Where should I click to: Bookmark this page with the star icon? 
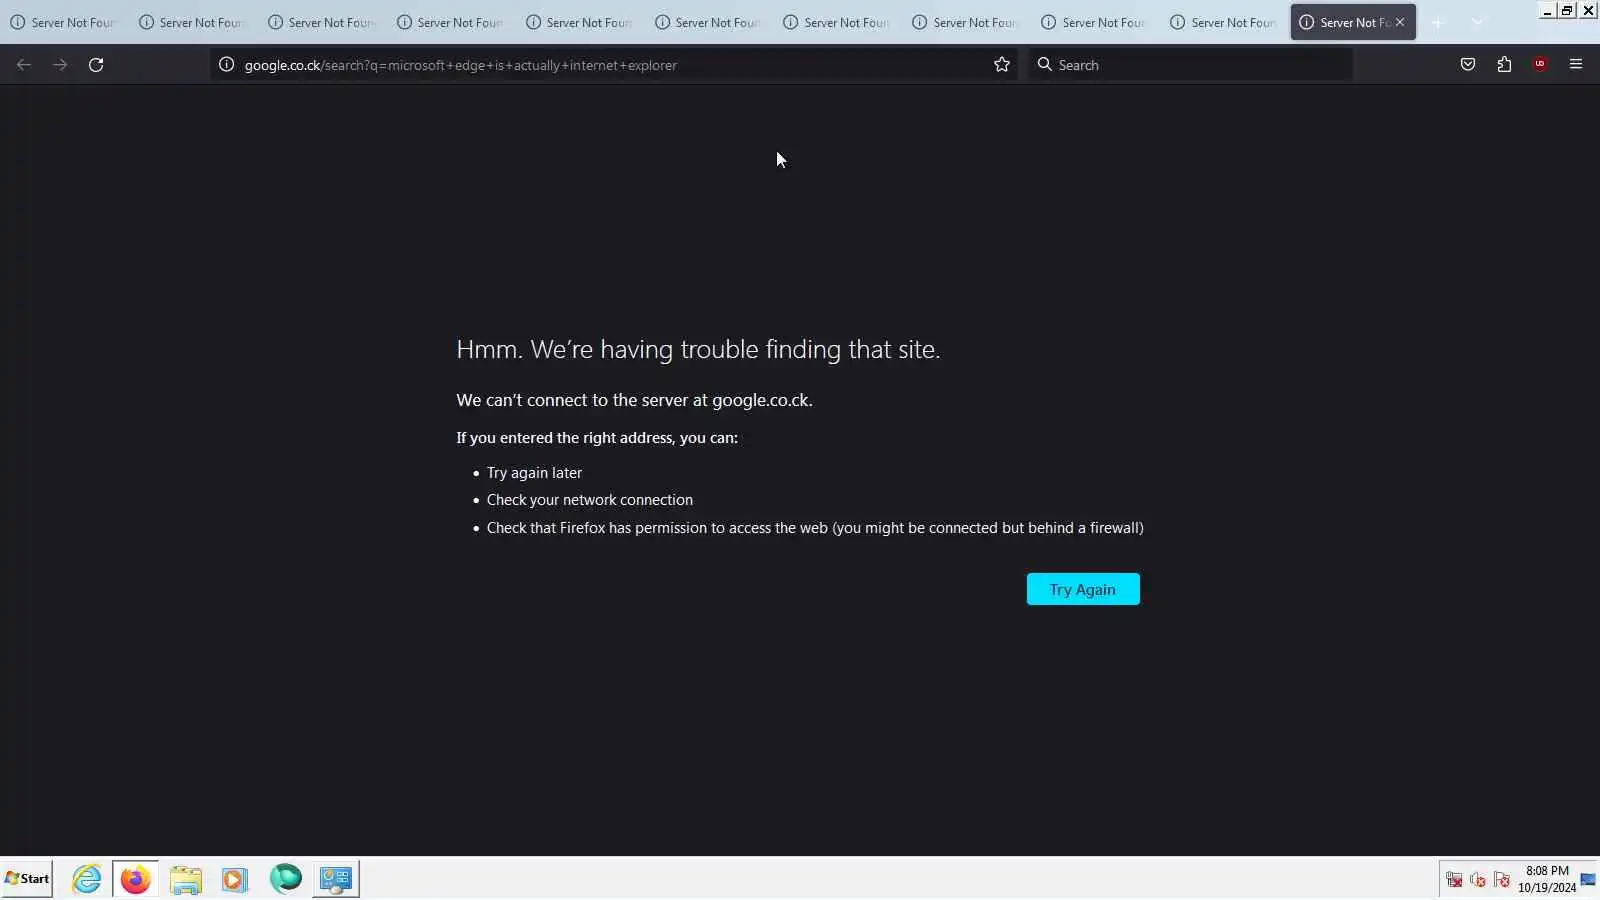1002,65
